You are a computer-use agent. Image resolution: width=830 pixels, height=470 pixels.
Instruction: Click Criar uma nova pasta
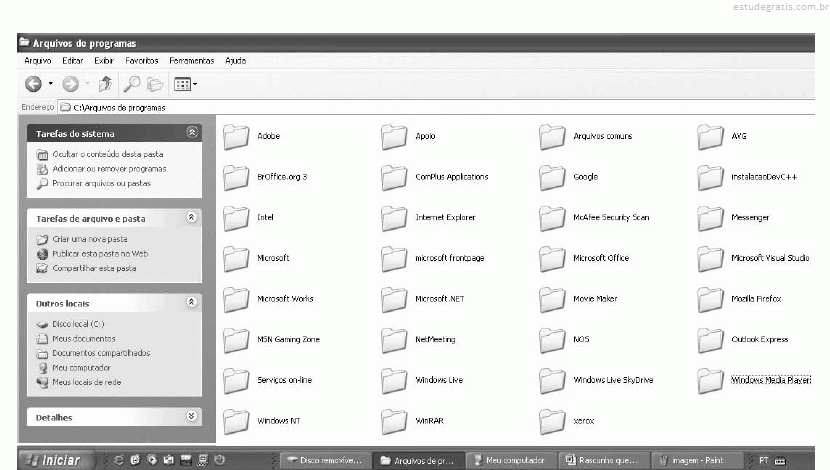[x=89, y=239]
